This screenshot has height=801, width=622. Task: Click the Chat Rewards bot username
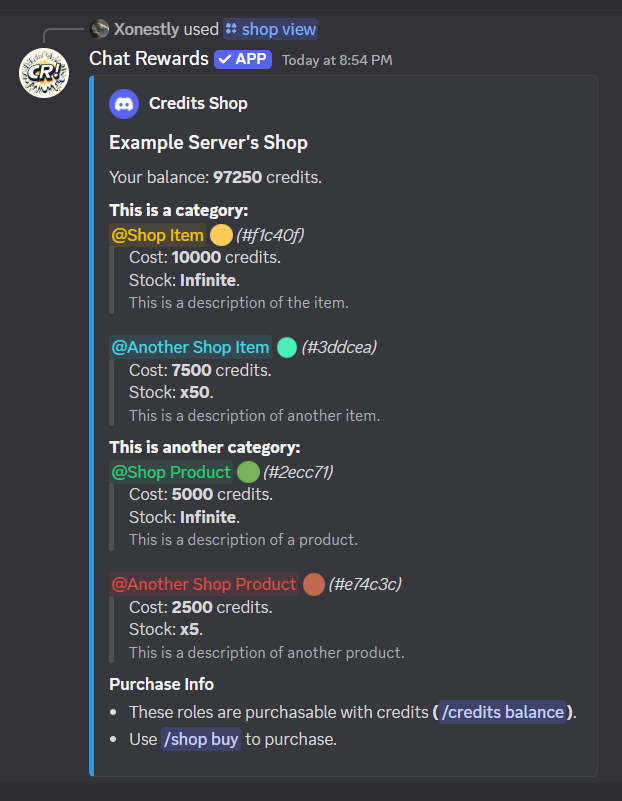(147, 59)
